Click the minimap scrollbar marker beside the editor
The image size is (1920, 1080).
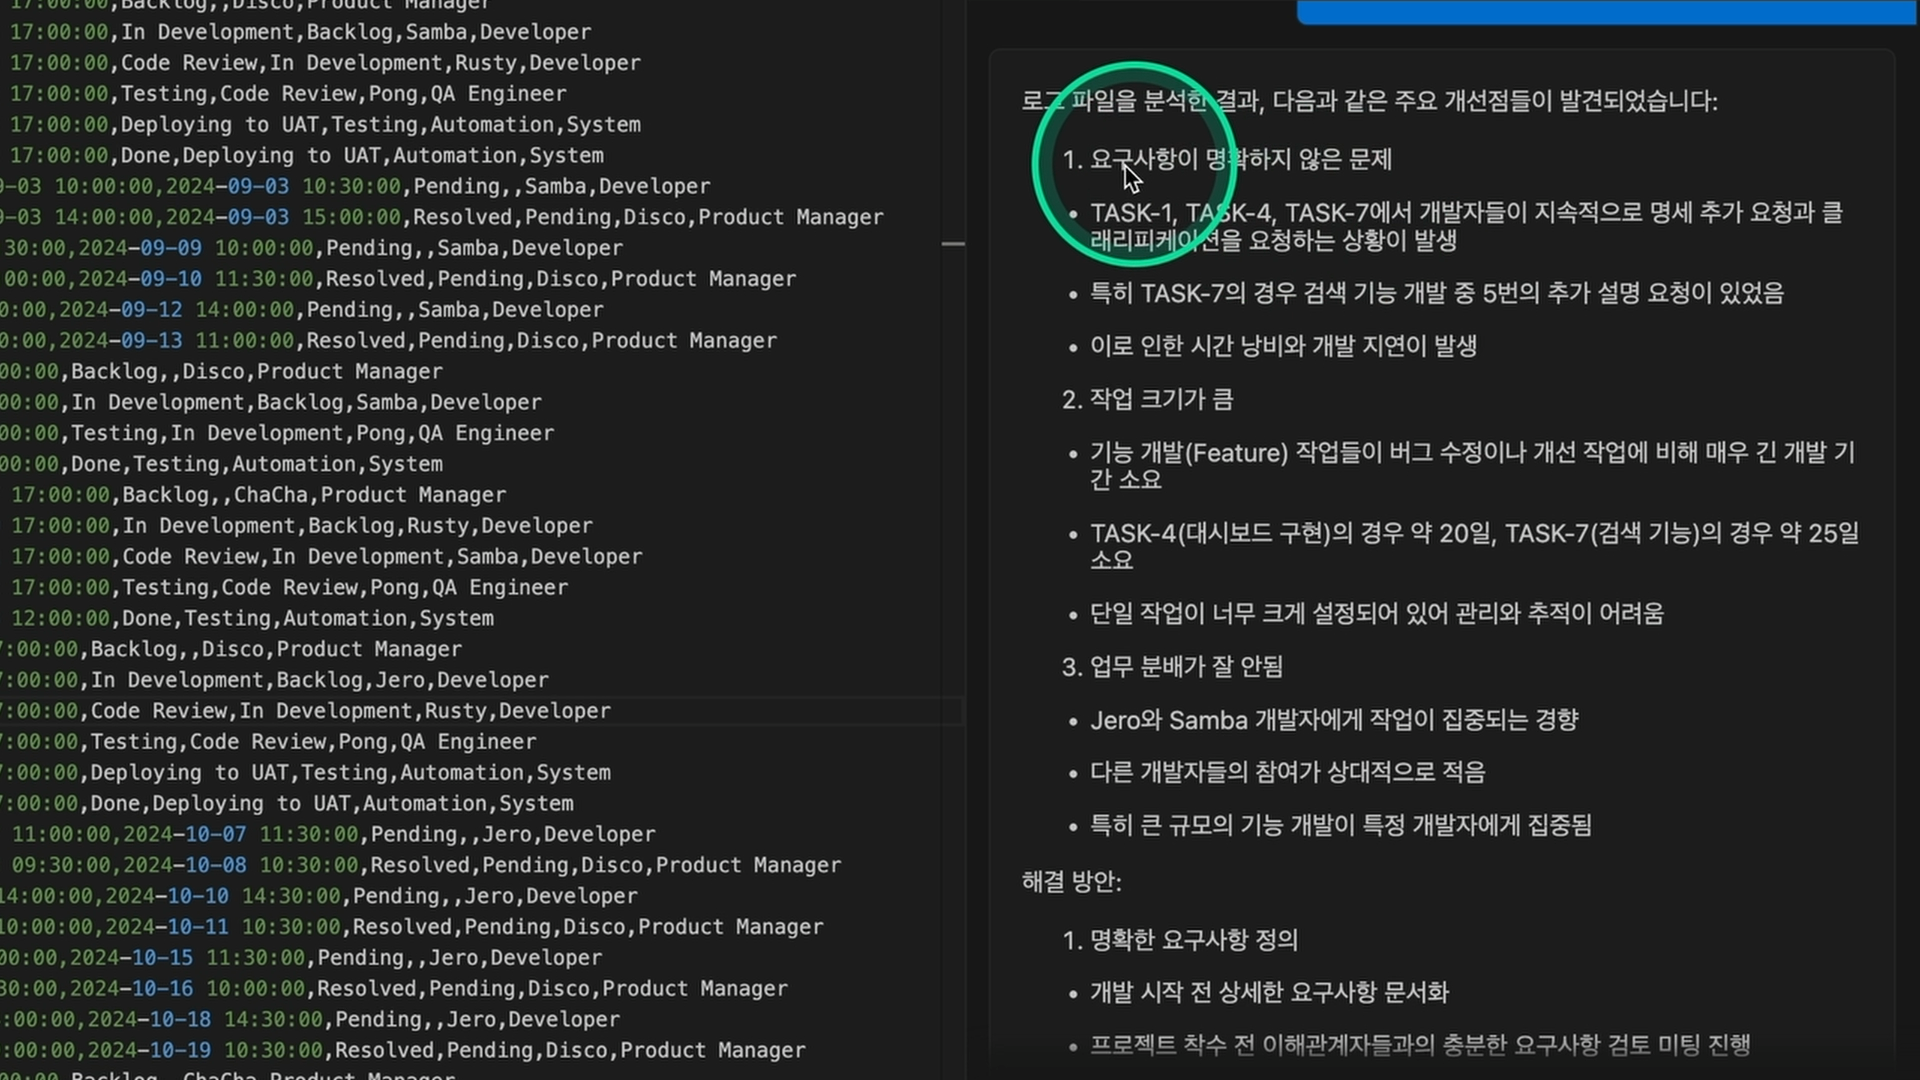coord(953,244)
